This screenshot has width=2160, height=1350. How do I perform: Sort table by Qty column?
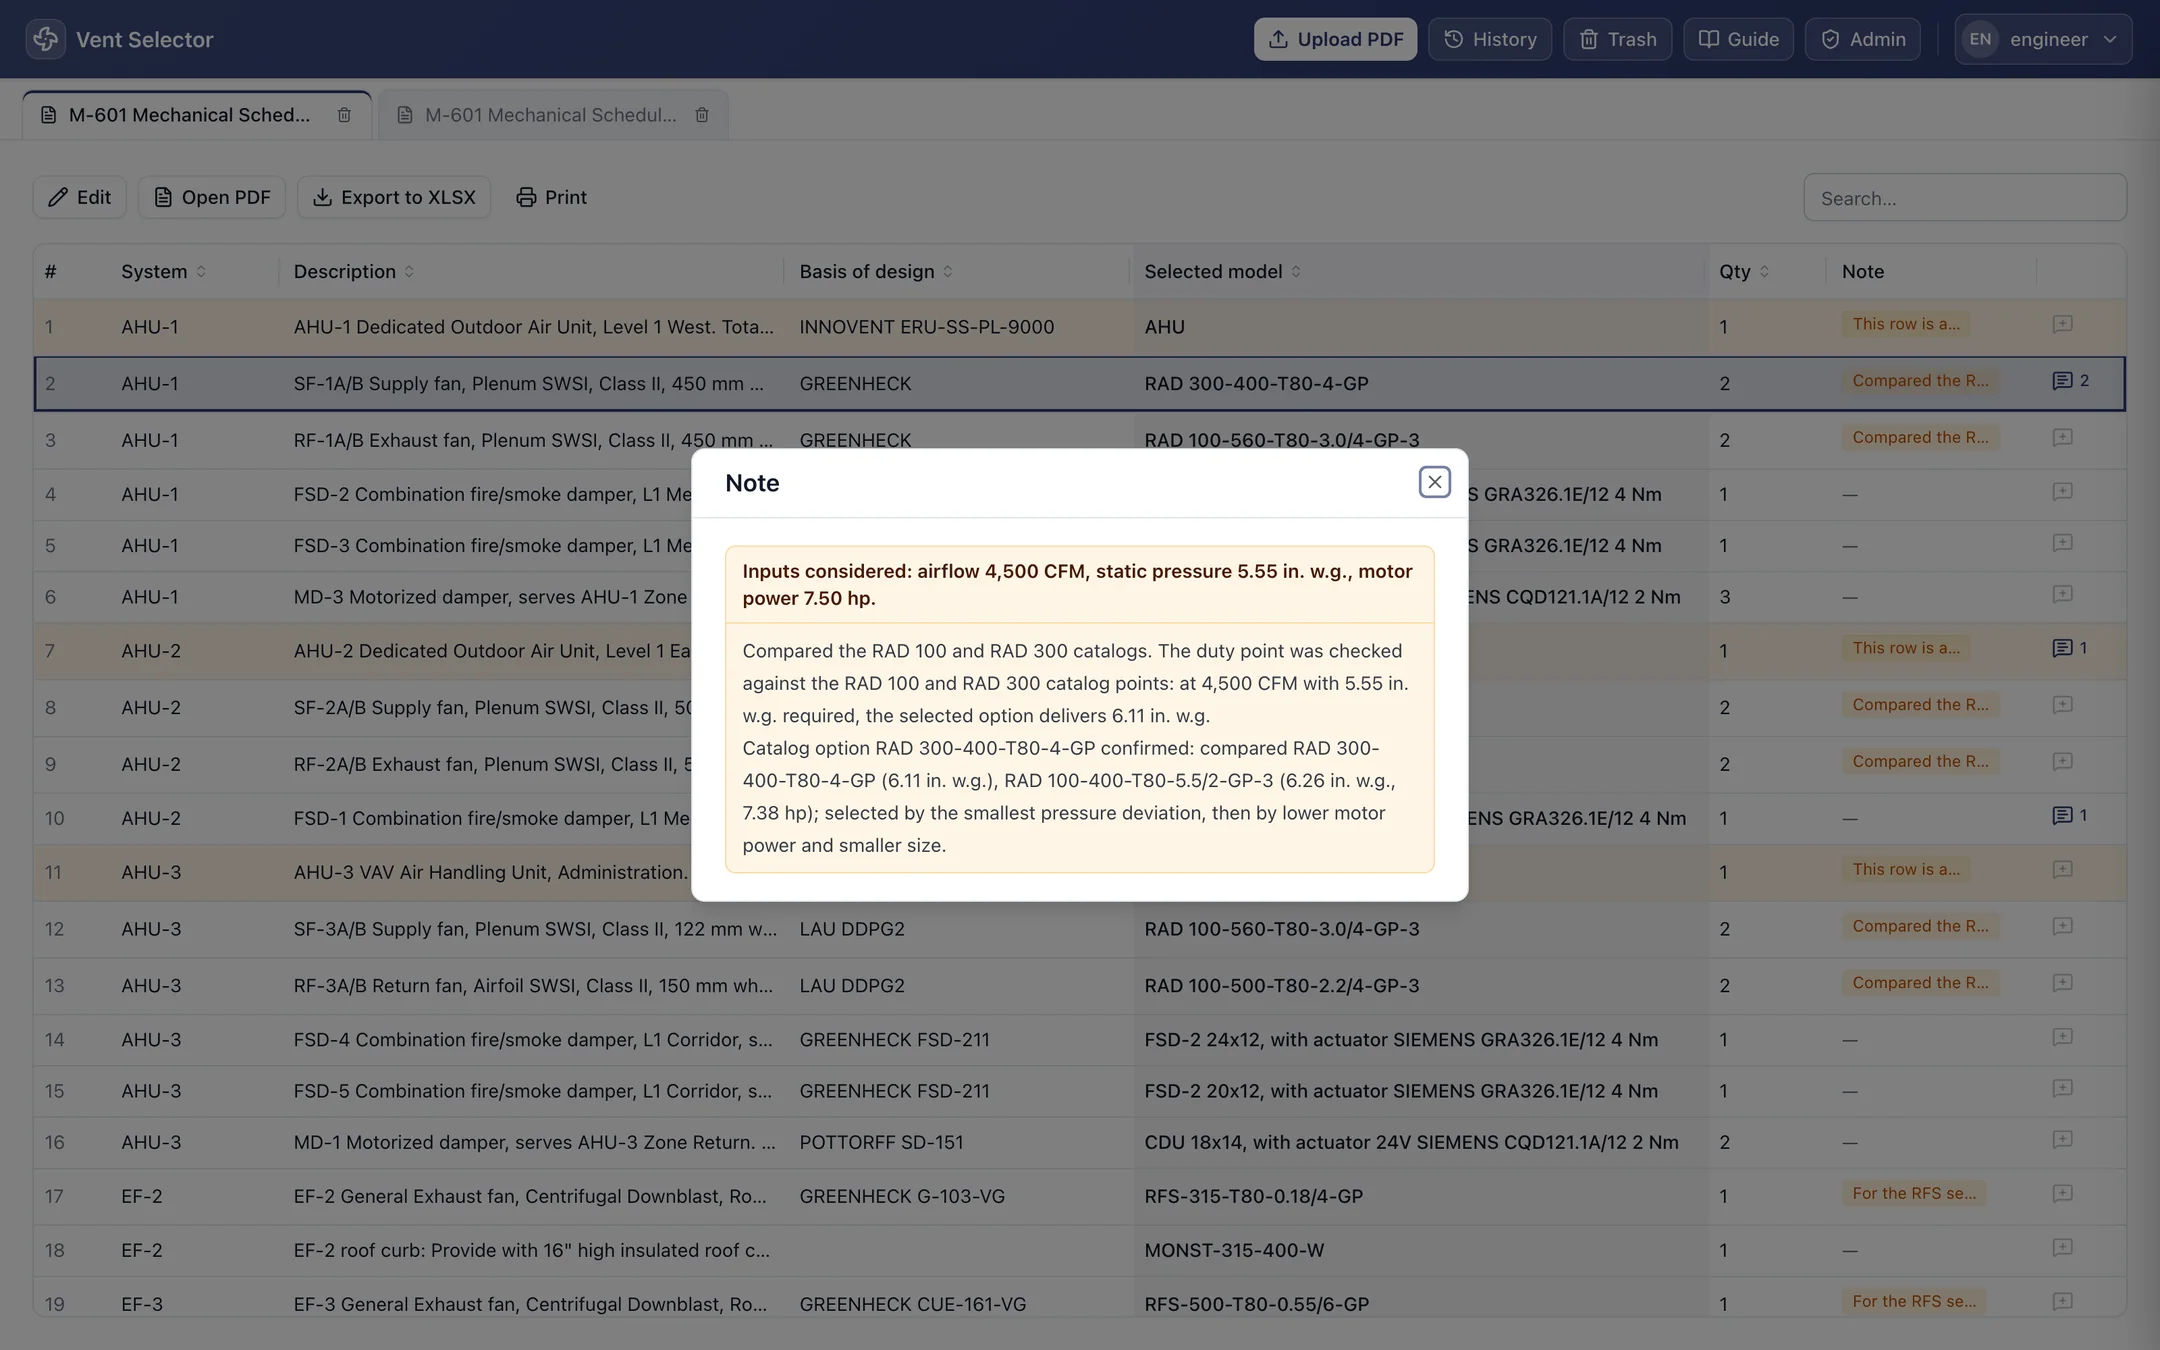click(x=1744, y=271)
